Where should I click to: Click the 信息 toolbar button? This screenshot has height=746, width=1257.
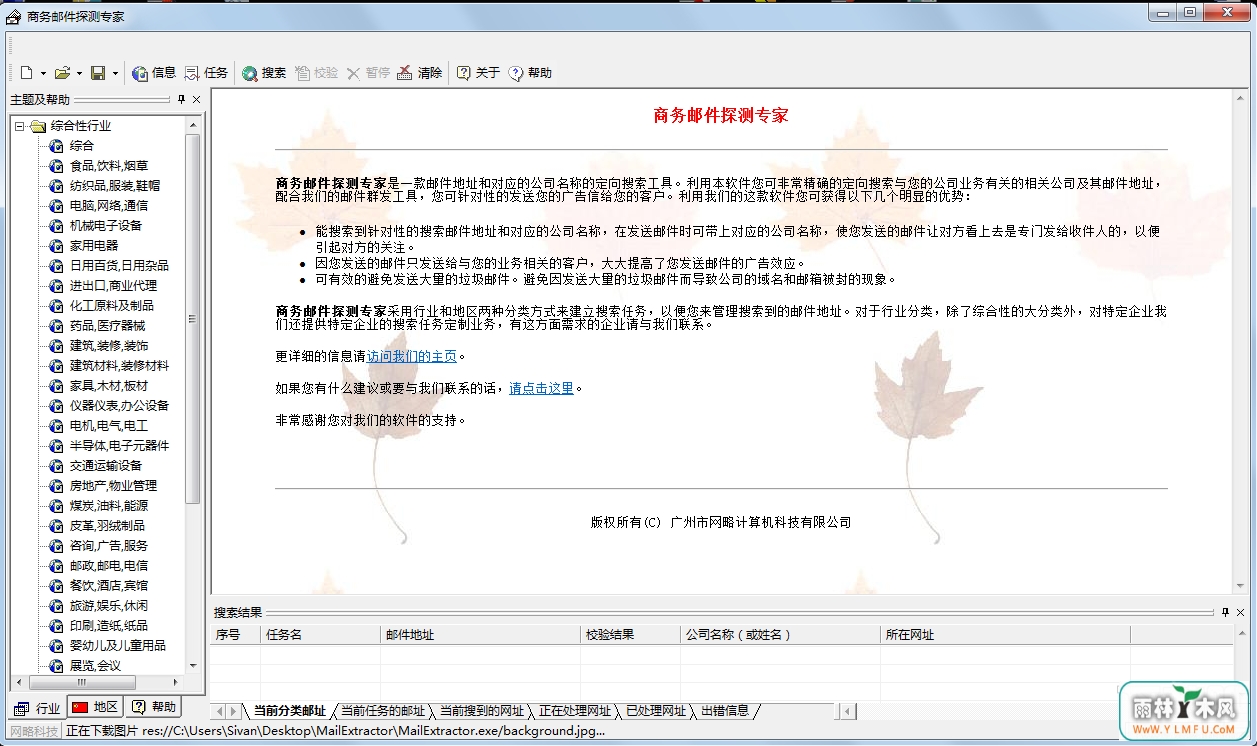154,73
